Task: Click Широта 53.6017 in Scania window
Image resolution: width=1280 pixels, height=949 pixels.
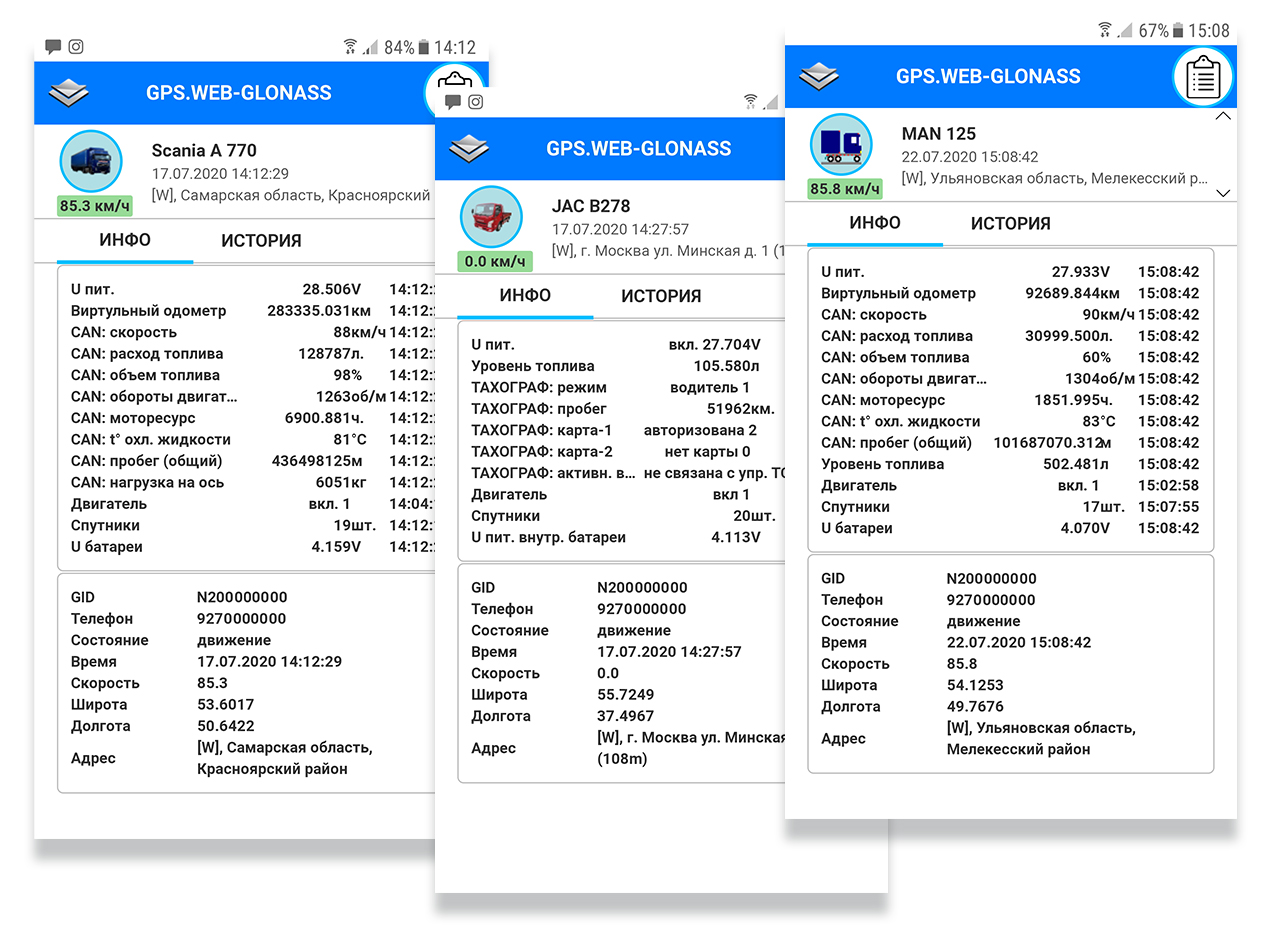Action: coord(163,705)
